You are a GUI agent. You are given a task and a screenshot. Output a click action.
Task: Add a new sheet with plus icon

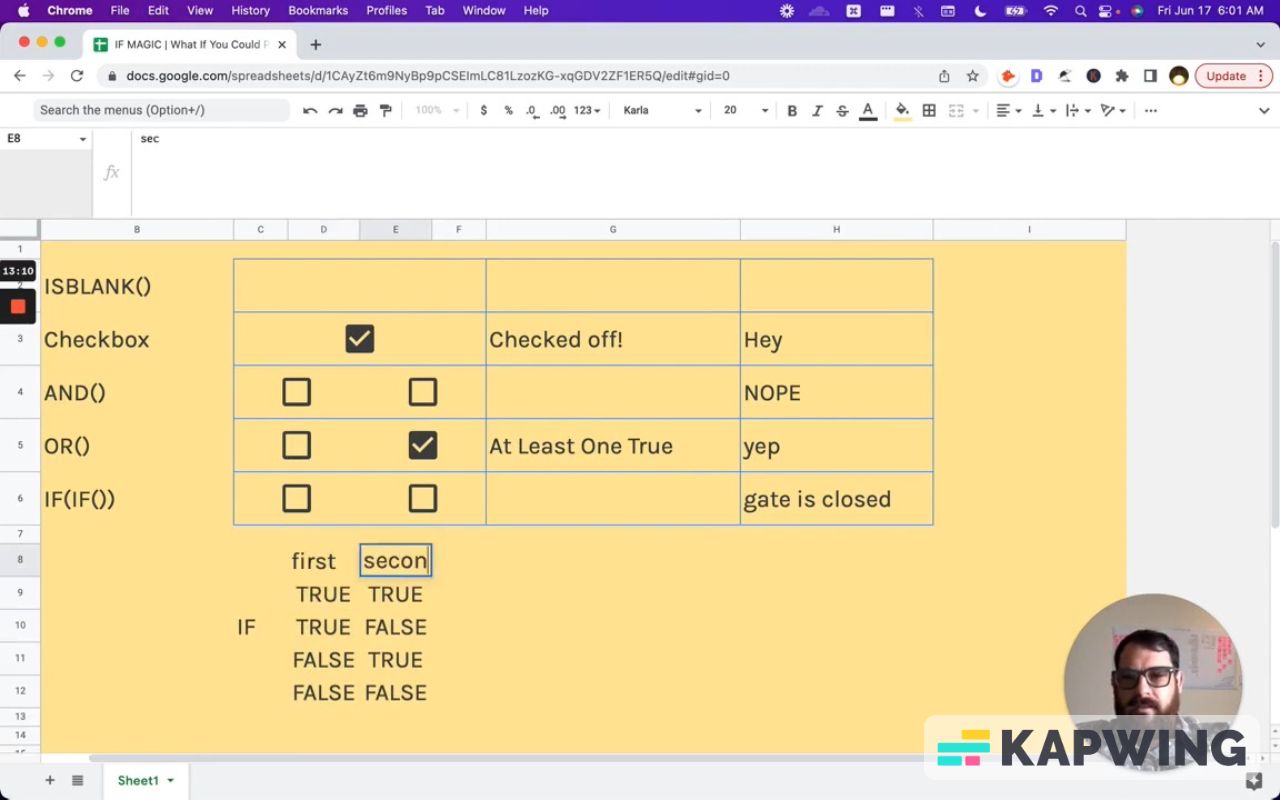coord(49,780)
